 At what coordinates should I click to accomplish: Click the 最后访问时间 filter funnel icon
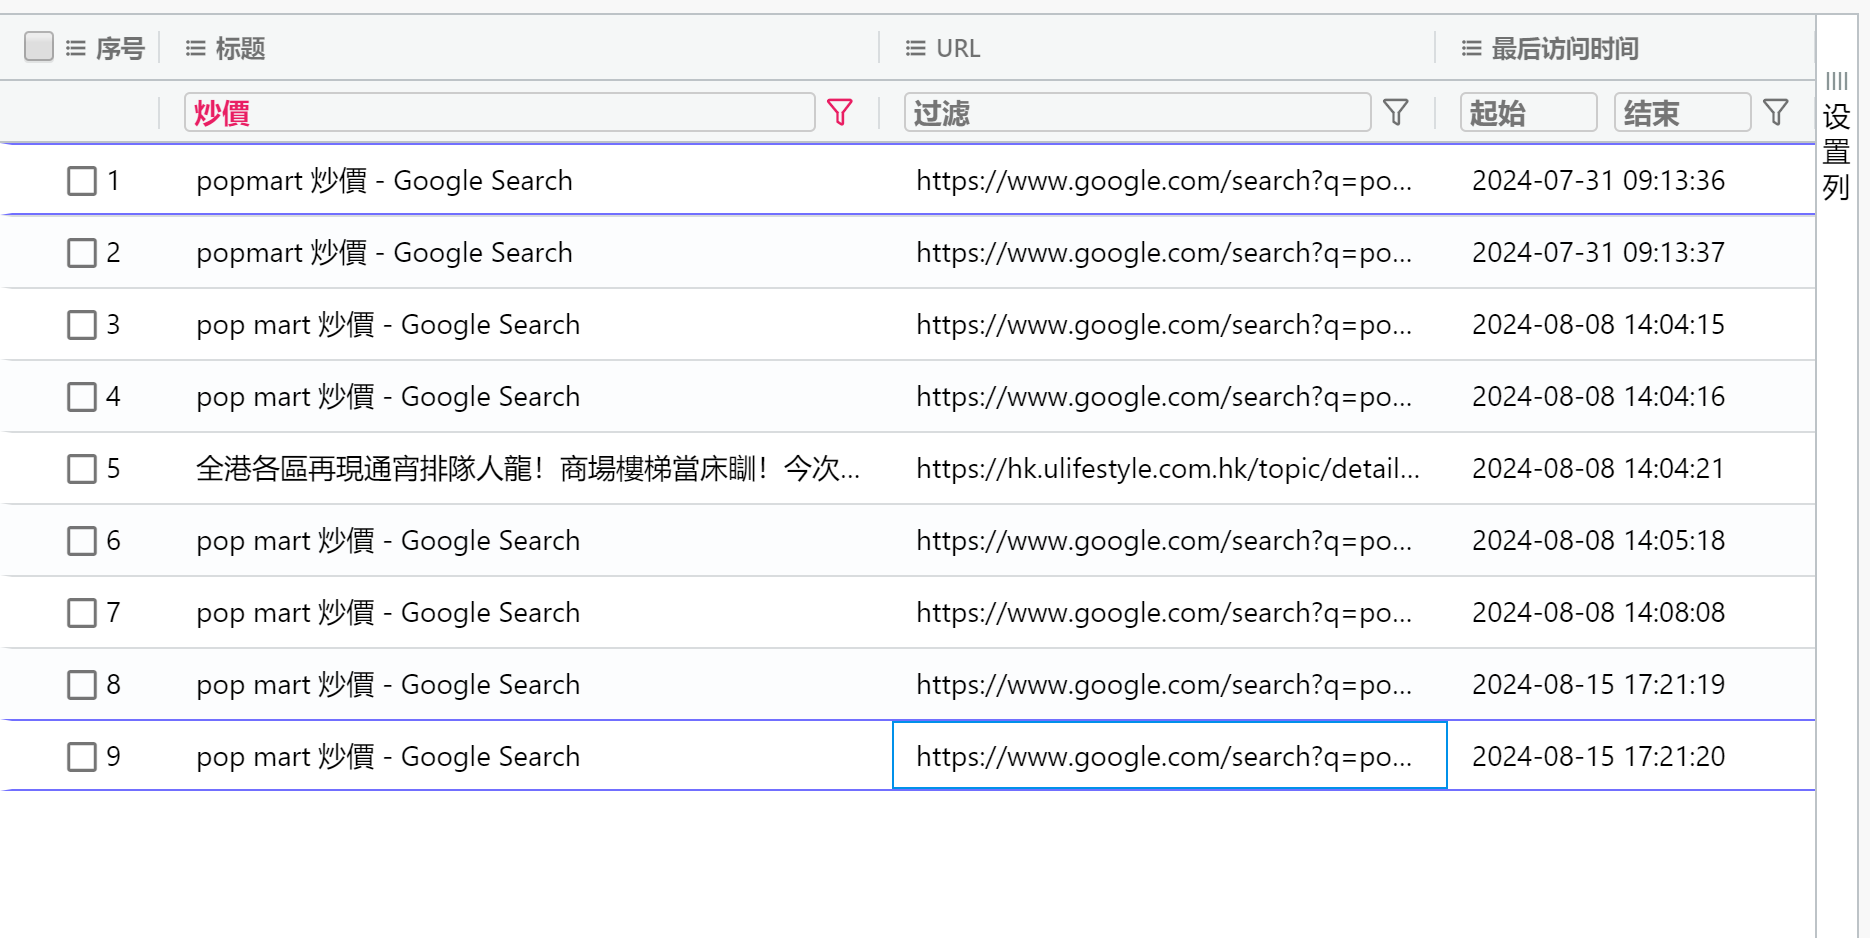1776,112
